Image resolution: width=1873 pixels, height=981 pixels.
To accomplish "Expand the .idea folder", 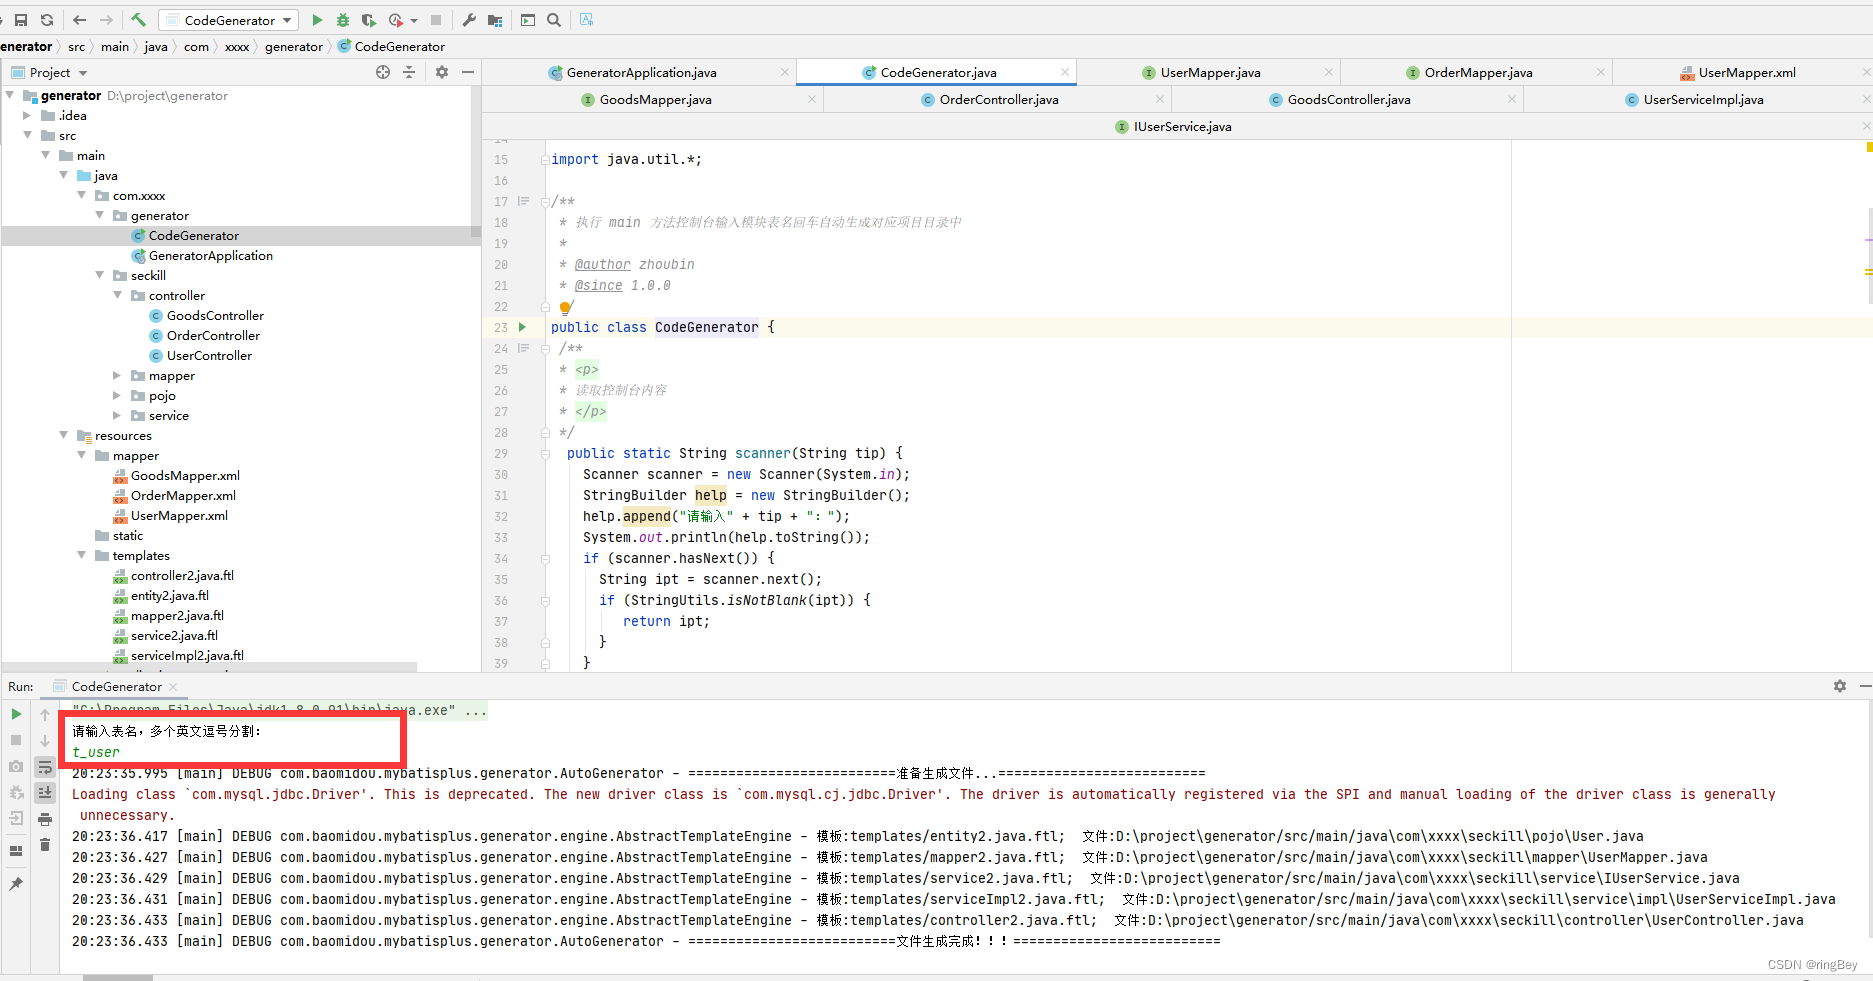I will (28, 116).
